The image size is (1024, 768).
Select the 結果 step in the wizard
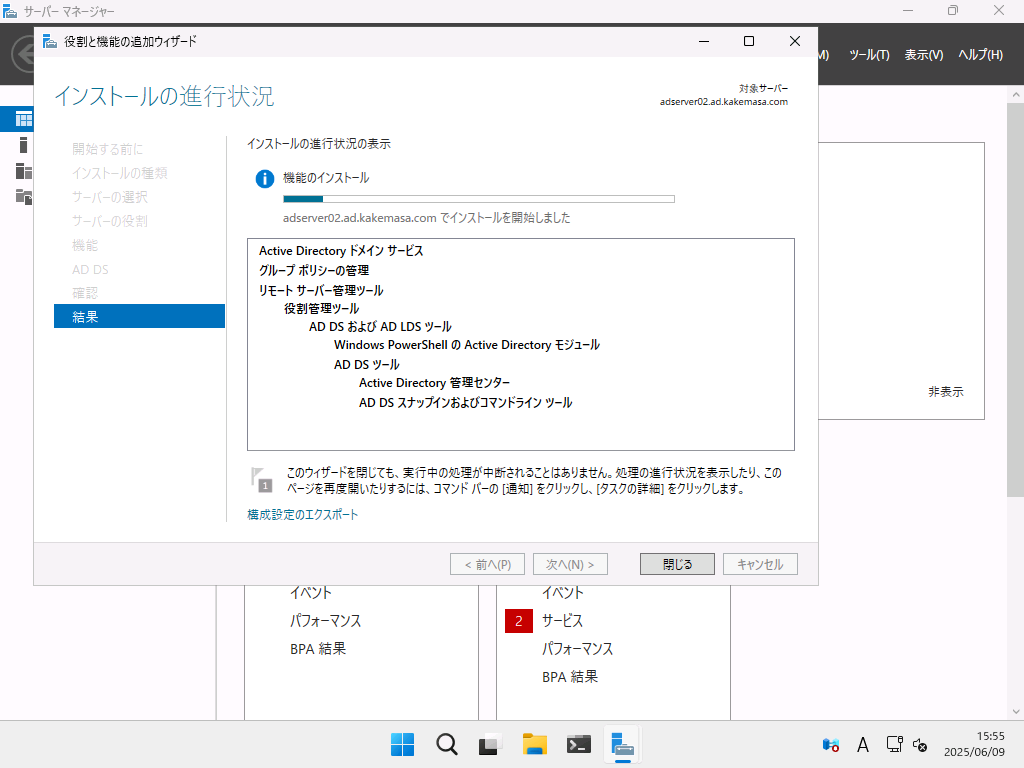(x=139, y=316)
